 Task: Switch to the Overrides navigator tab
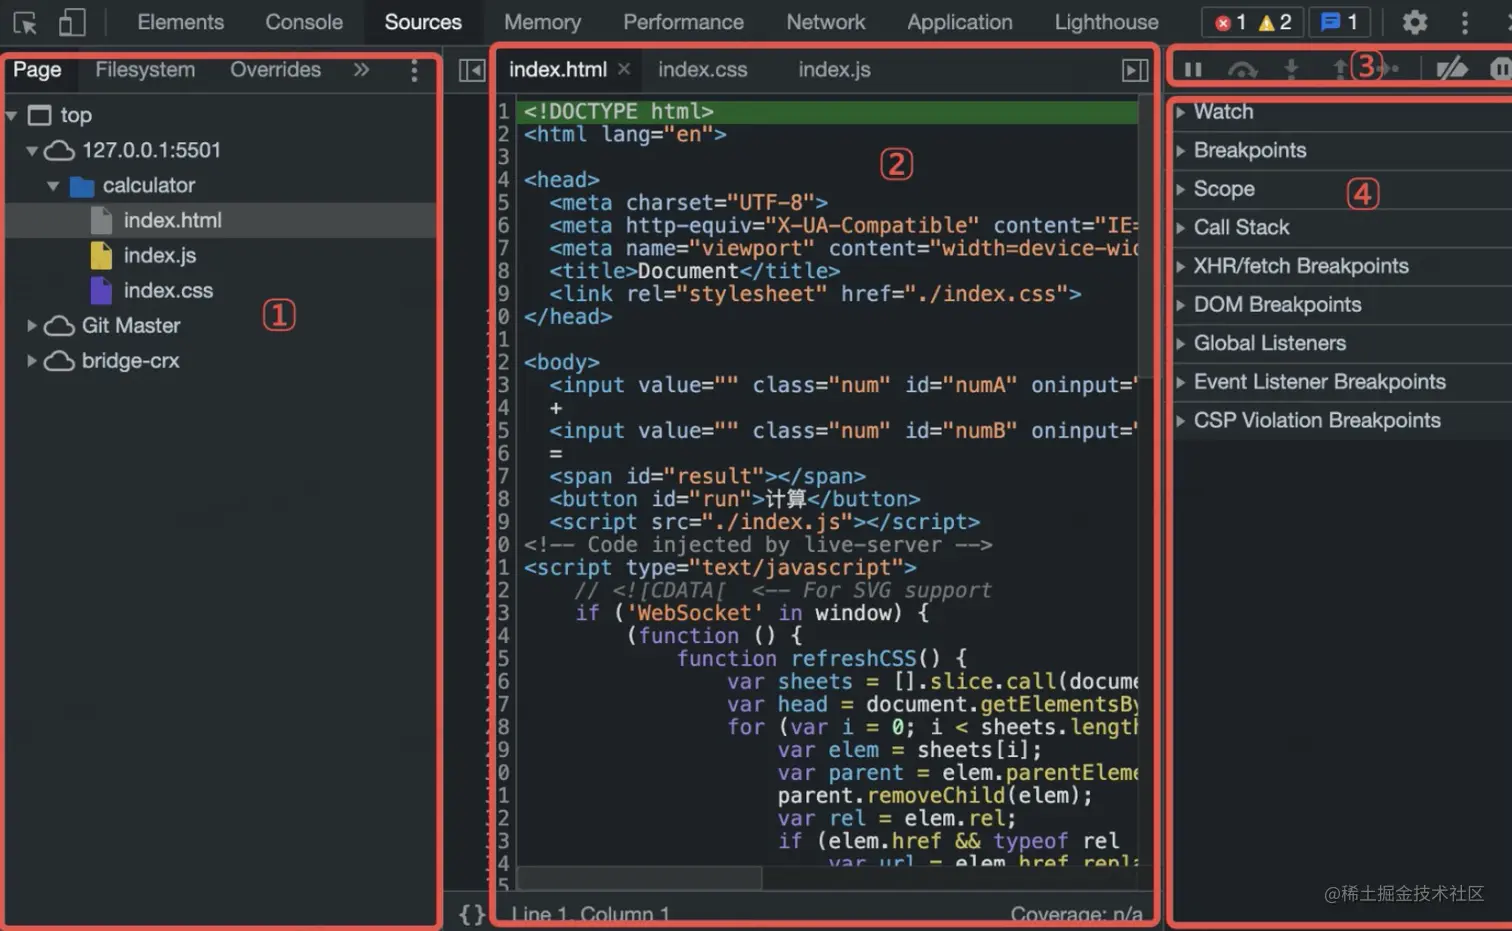275,69
